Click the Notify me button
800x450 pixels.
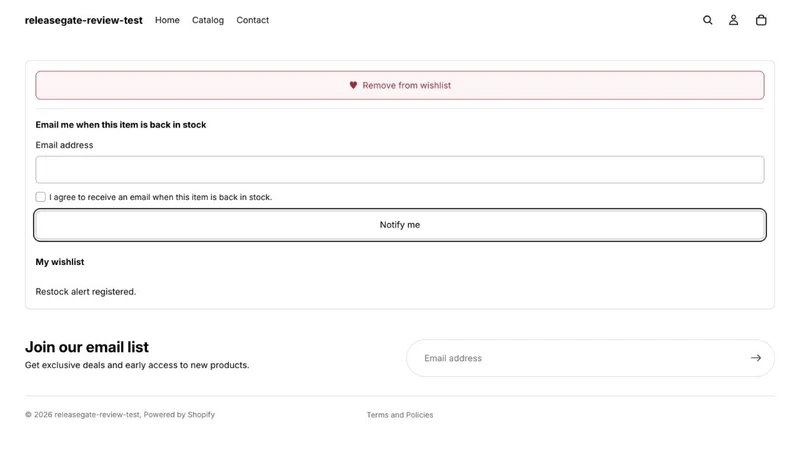pyautogui.click(x=400, y=225)
